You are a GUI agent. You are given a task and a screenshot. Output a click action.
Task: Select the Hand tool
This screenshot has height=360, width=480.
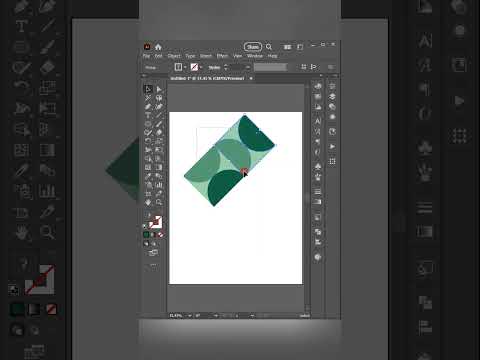148,202
